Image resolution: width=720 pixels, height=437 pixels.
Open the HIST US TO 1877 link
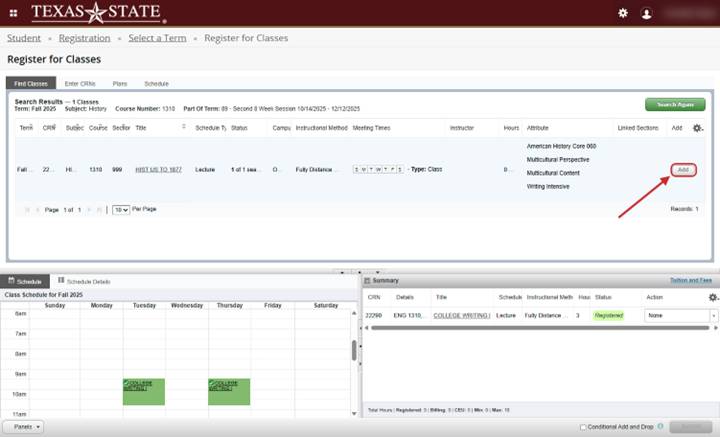pos(158,170)
